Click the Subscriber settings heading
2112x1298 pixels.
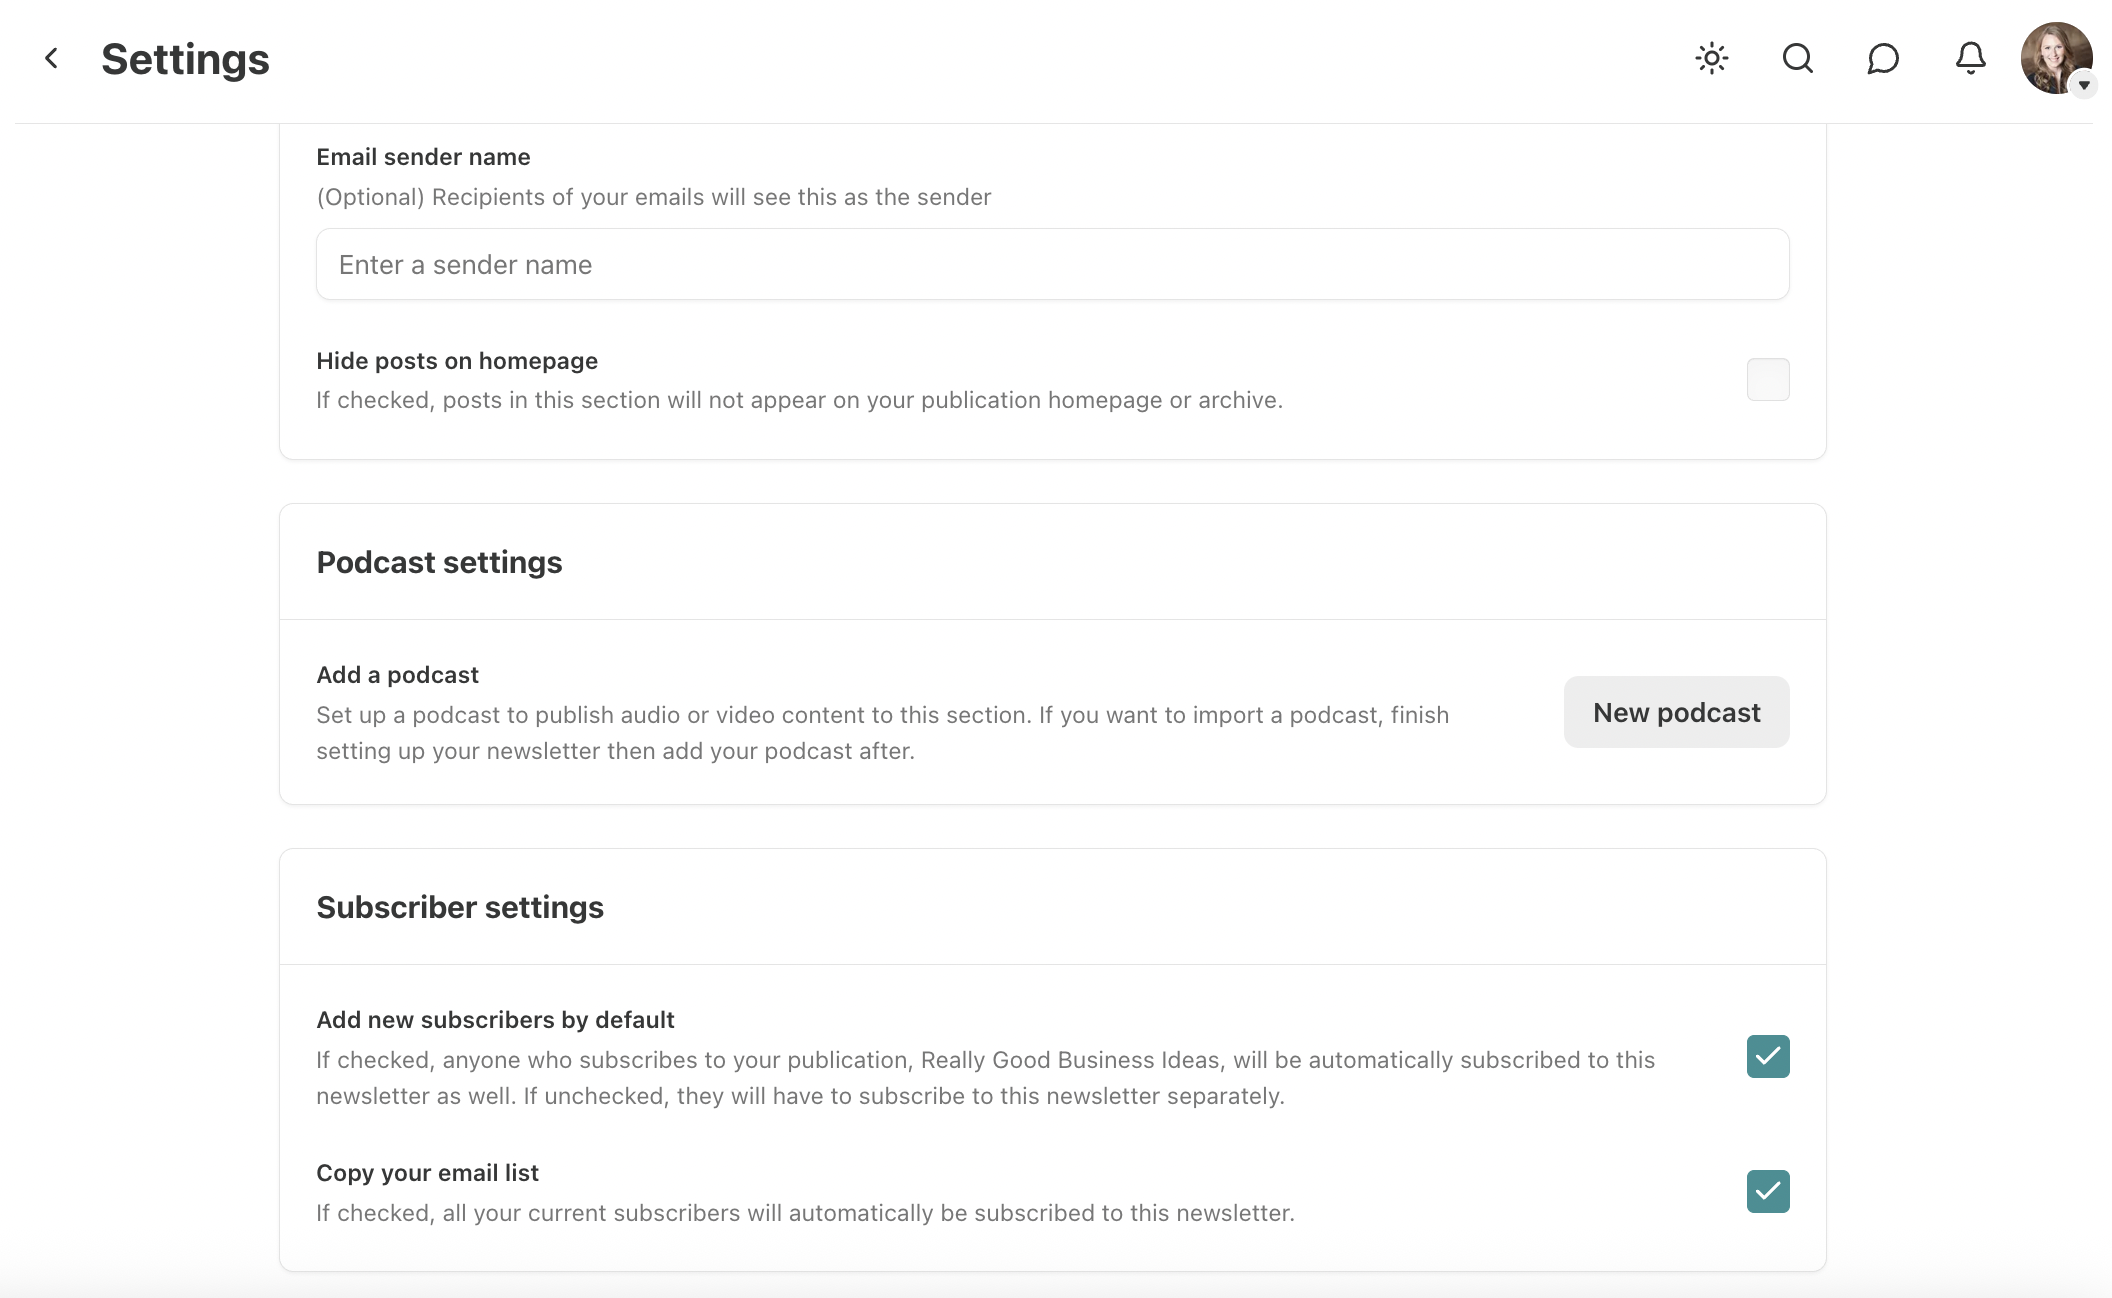460,907
